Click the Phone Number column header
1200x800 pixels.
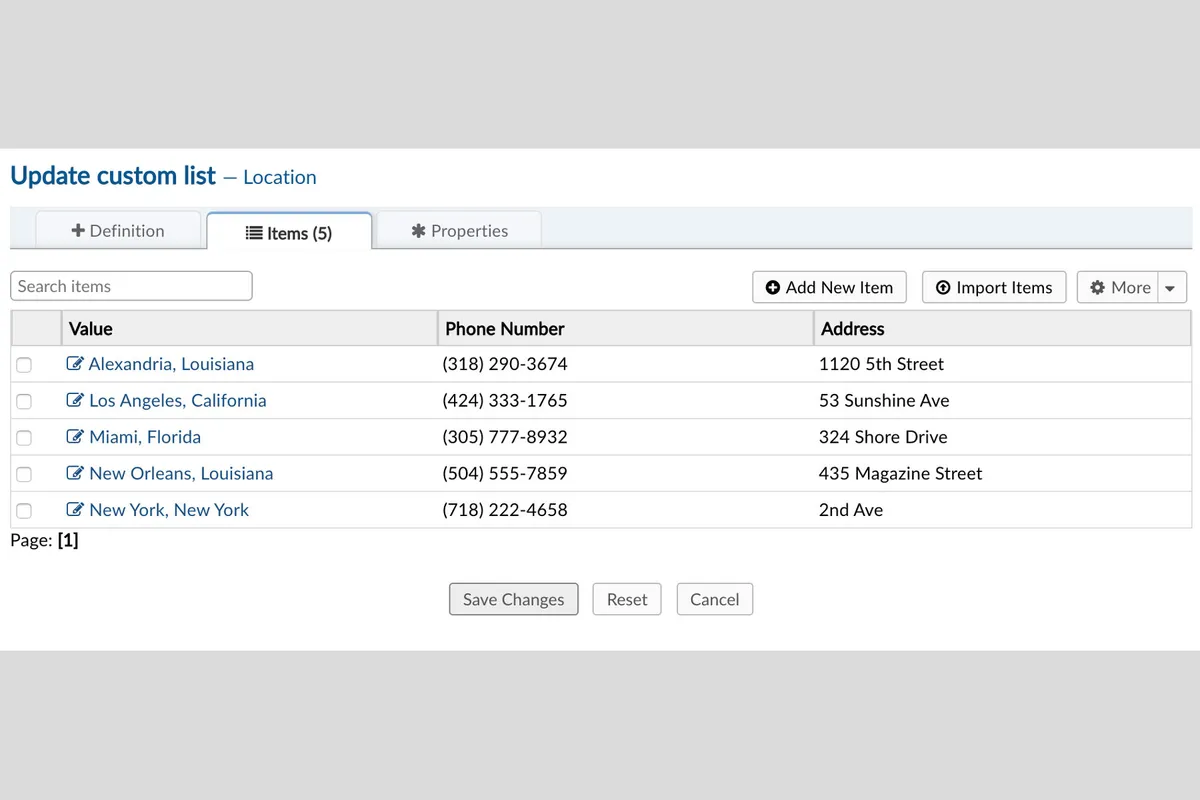click(505, 328)
